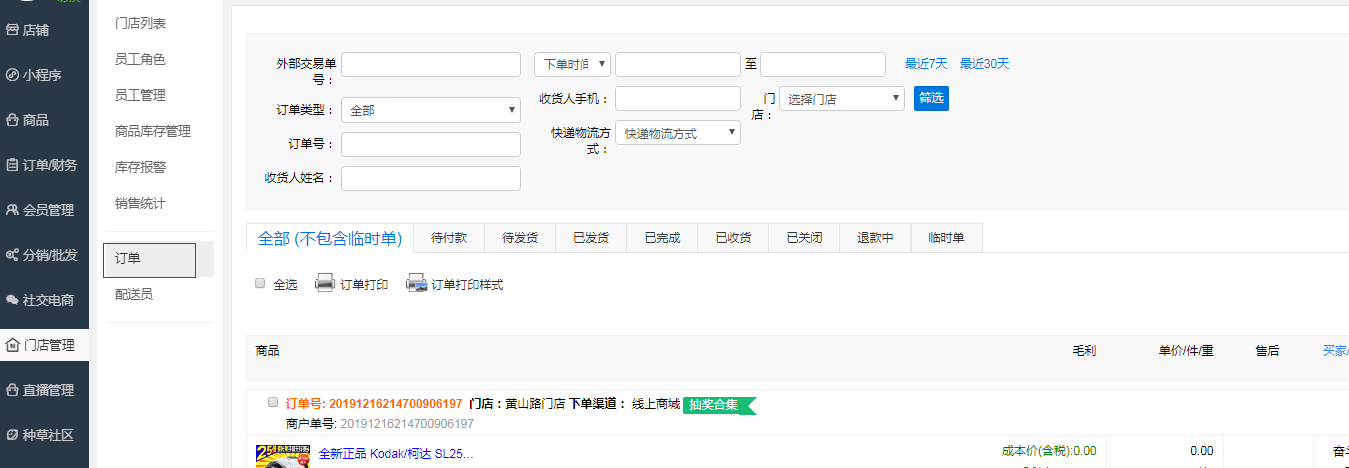This screenshot has height=468, width=1349.
Task: Tick the 全选 select-all checkbox
Action: click(260, 283)
